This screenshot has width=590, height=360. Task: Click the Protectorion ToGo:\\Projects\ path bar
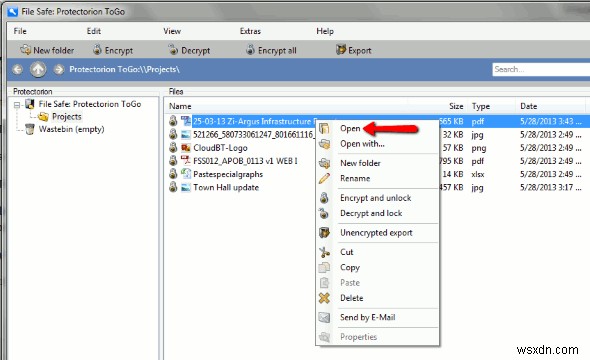125,69
